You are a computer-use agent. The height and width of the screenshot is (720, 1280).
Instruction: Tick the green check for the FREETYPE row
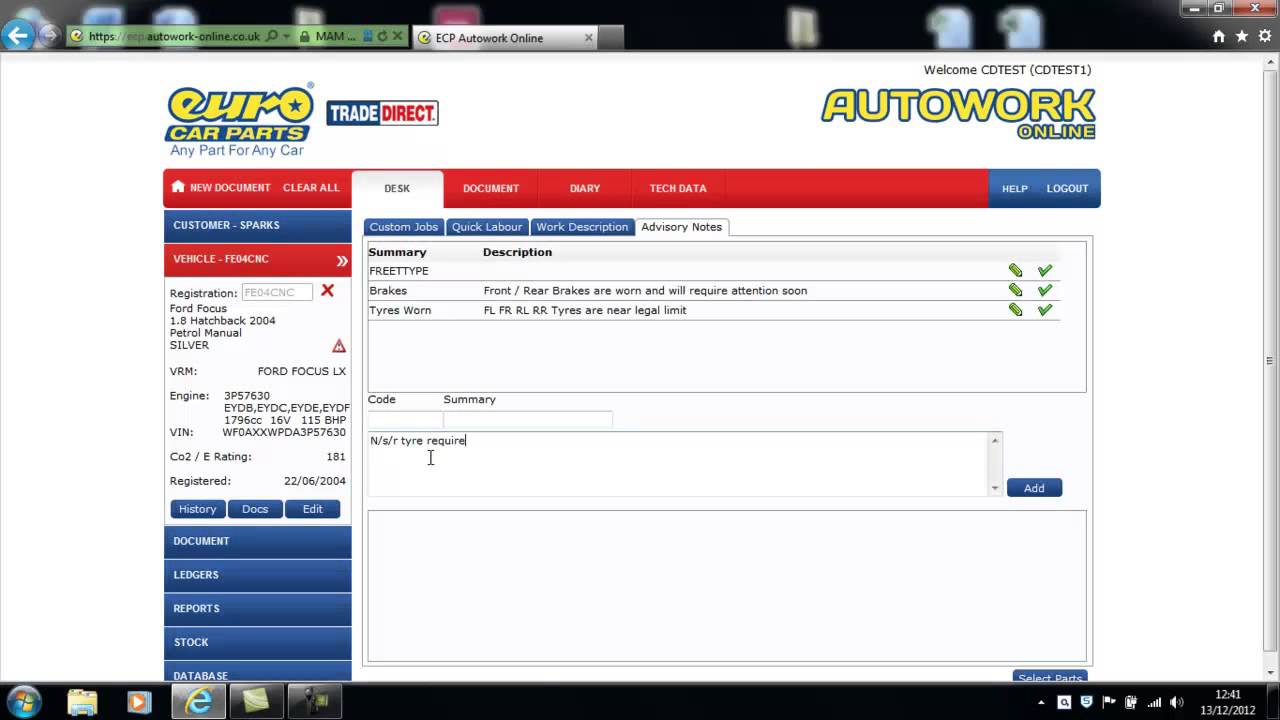[1045, 271]
